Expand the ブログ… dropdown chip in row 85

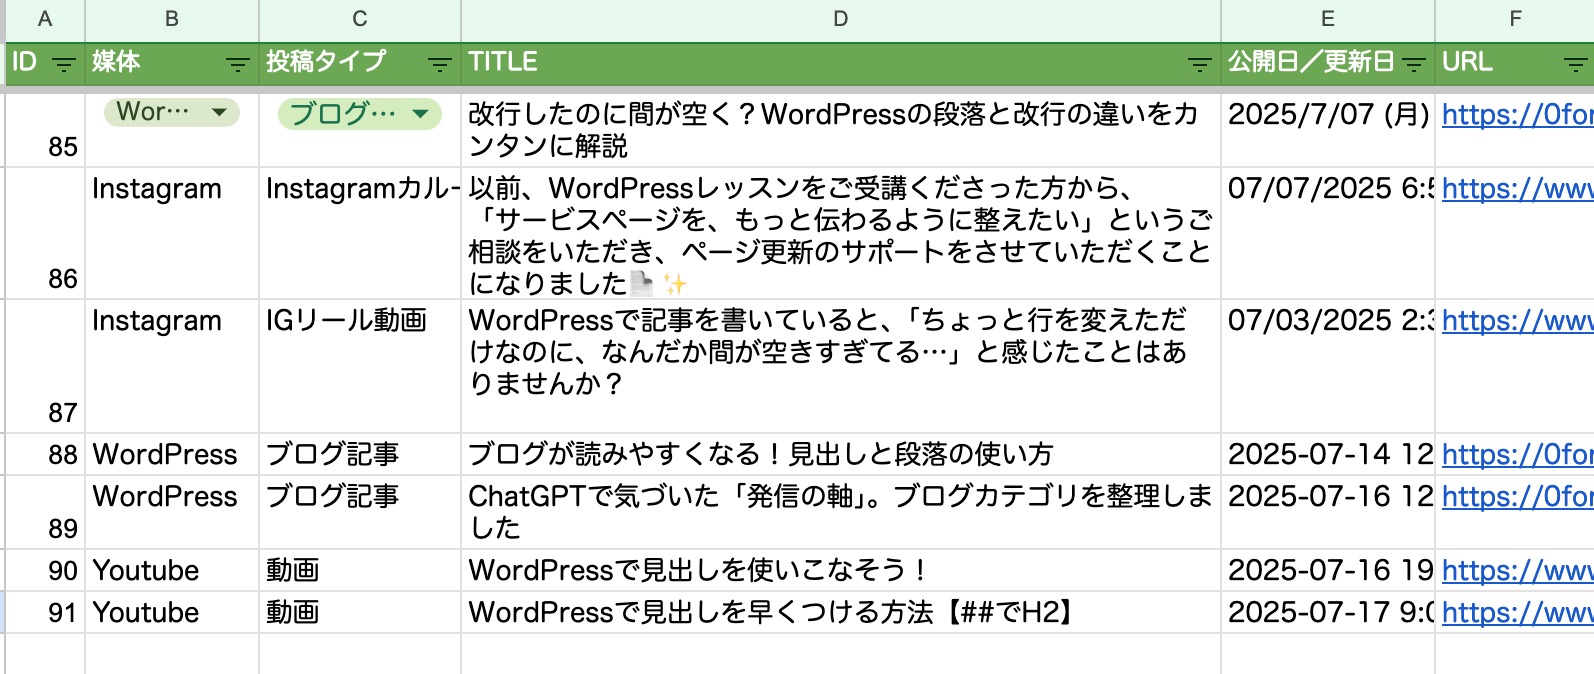421,114
